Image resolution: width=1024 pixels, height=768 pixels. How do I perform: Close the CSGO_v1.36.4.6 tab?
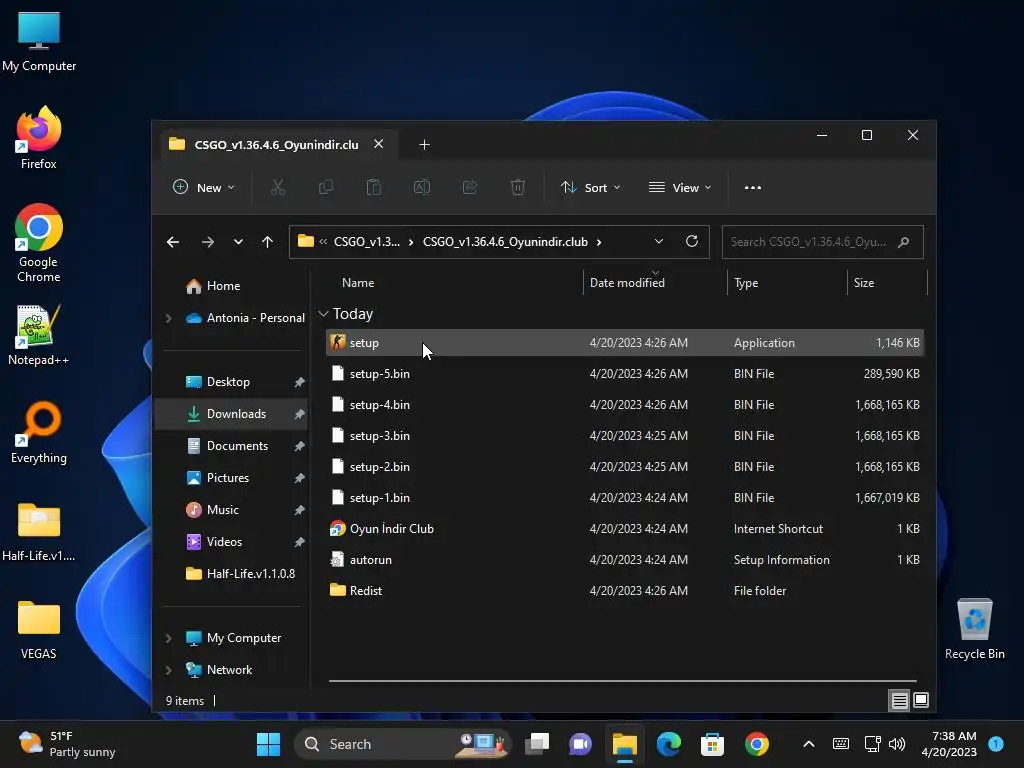point(378,144)
